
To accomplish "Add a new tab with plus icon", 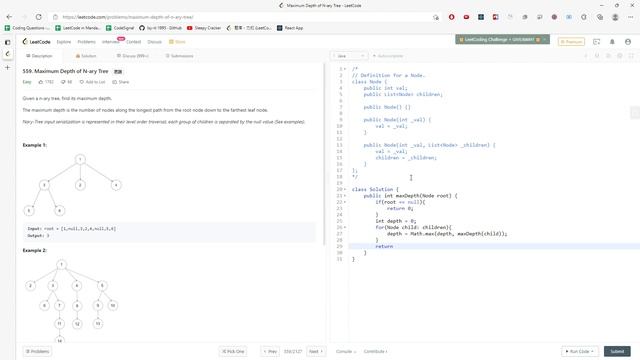I will tap(7, 67).
